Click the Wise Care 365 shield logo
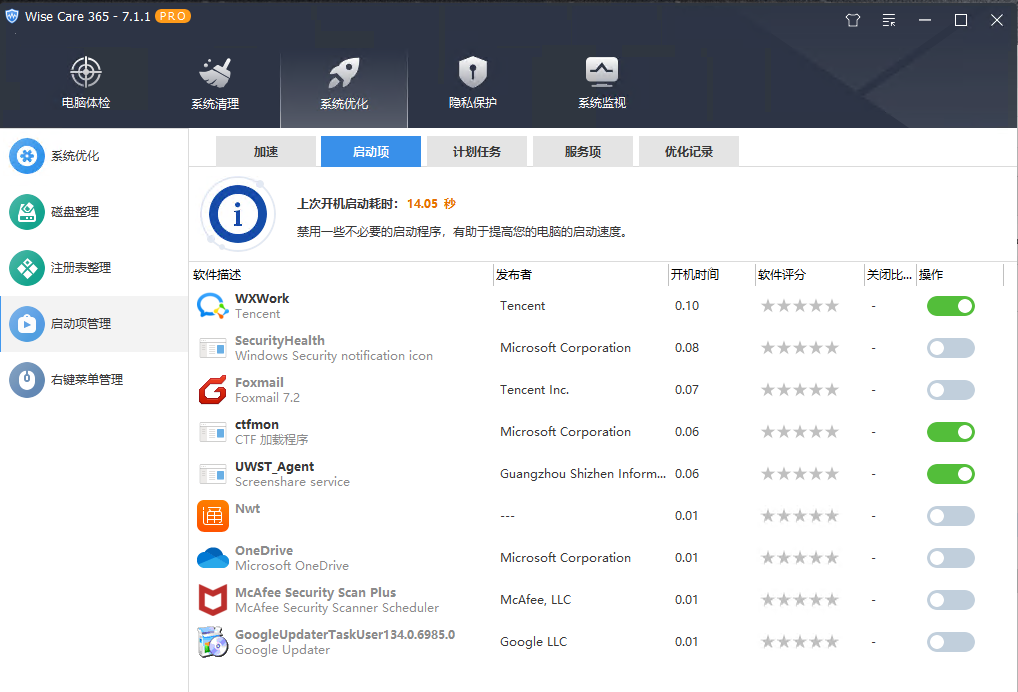Screen dimensions: 1018x692 (12, 16)
